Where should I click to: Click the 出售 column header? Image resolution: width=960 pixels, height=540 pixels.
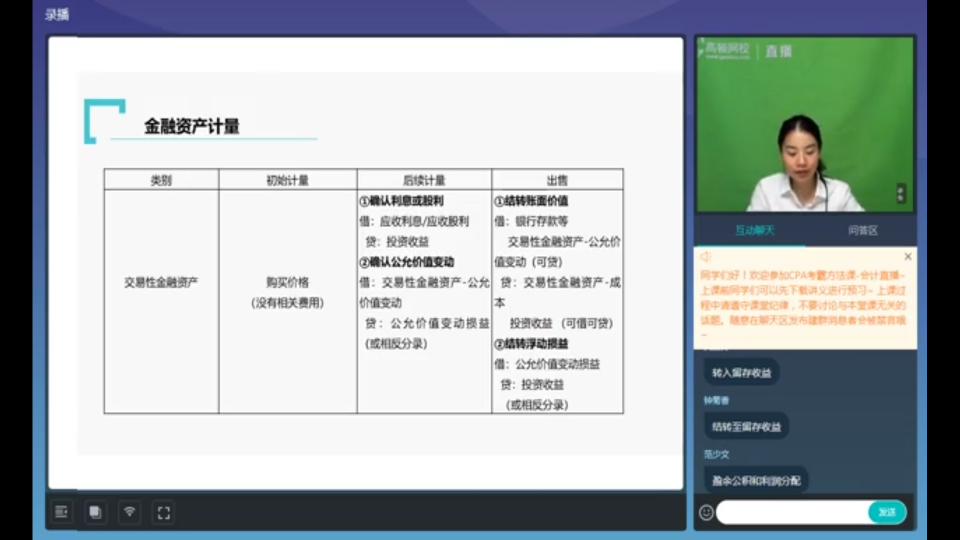[557, 180]
